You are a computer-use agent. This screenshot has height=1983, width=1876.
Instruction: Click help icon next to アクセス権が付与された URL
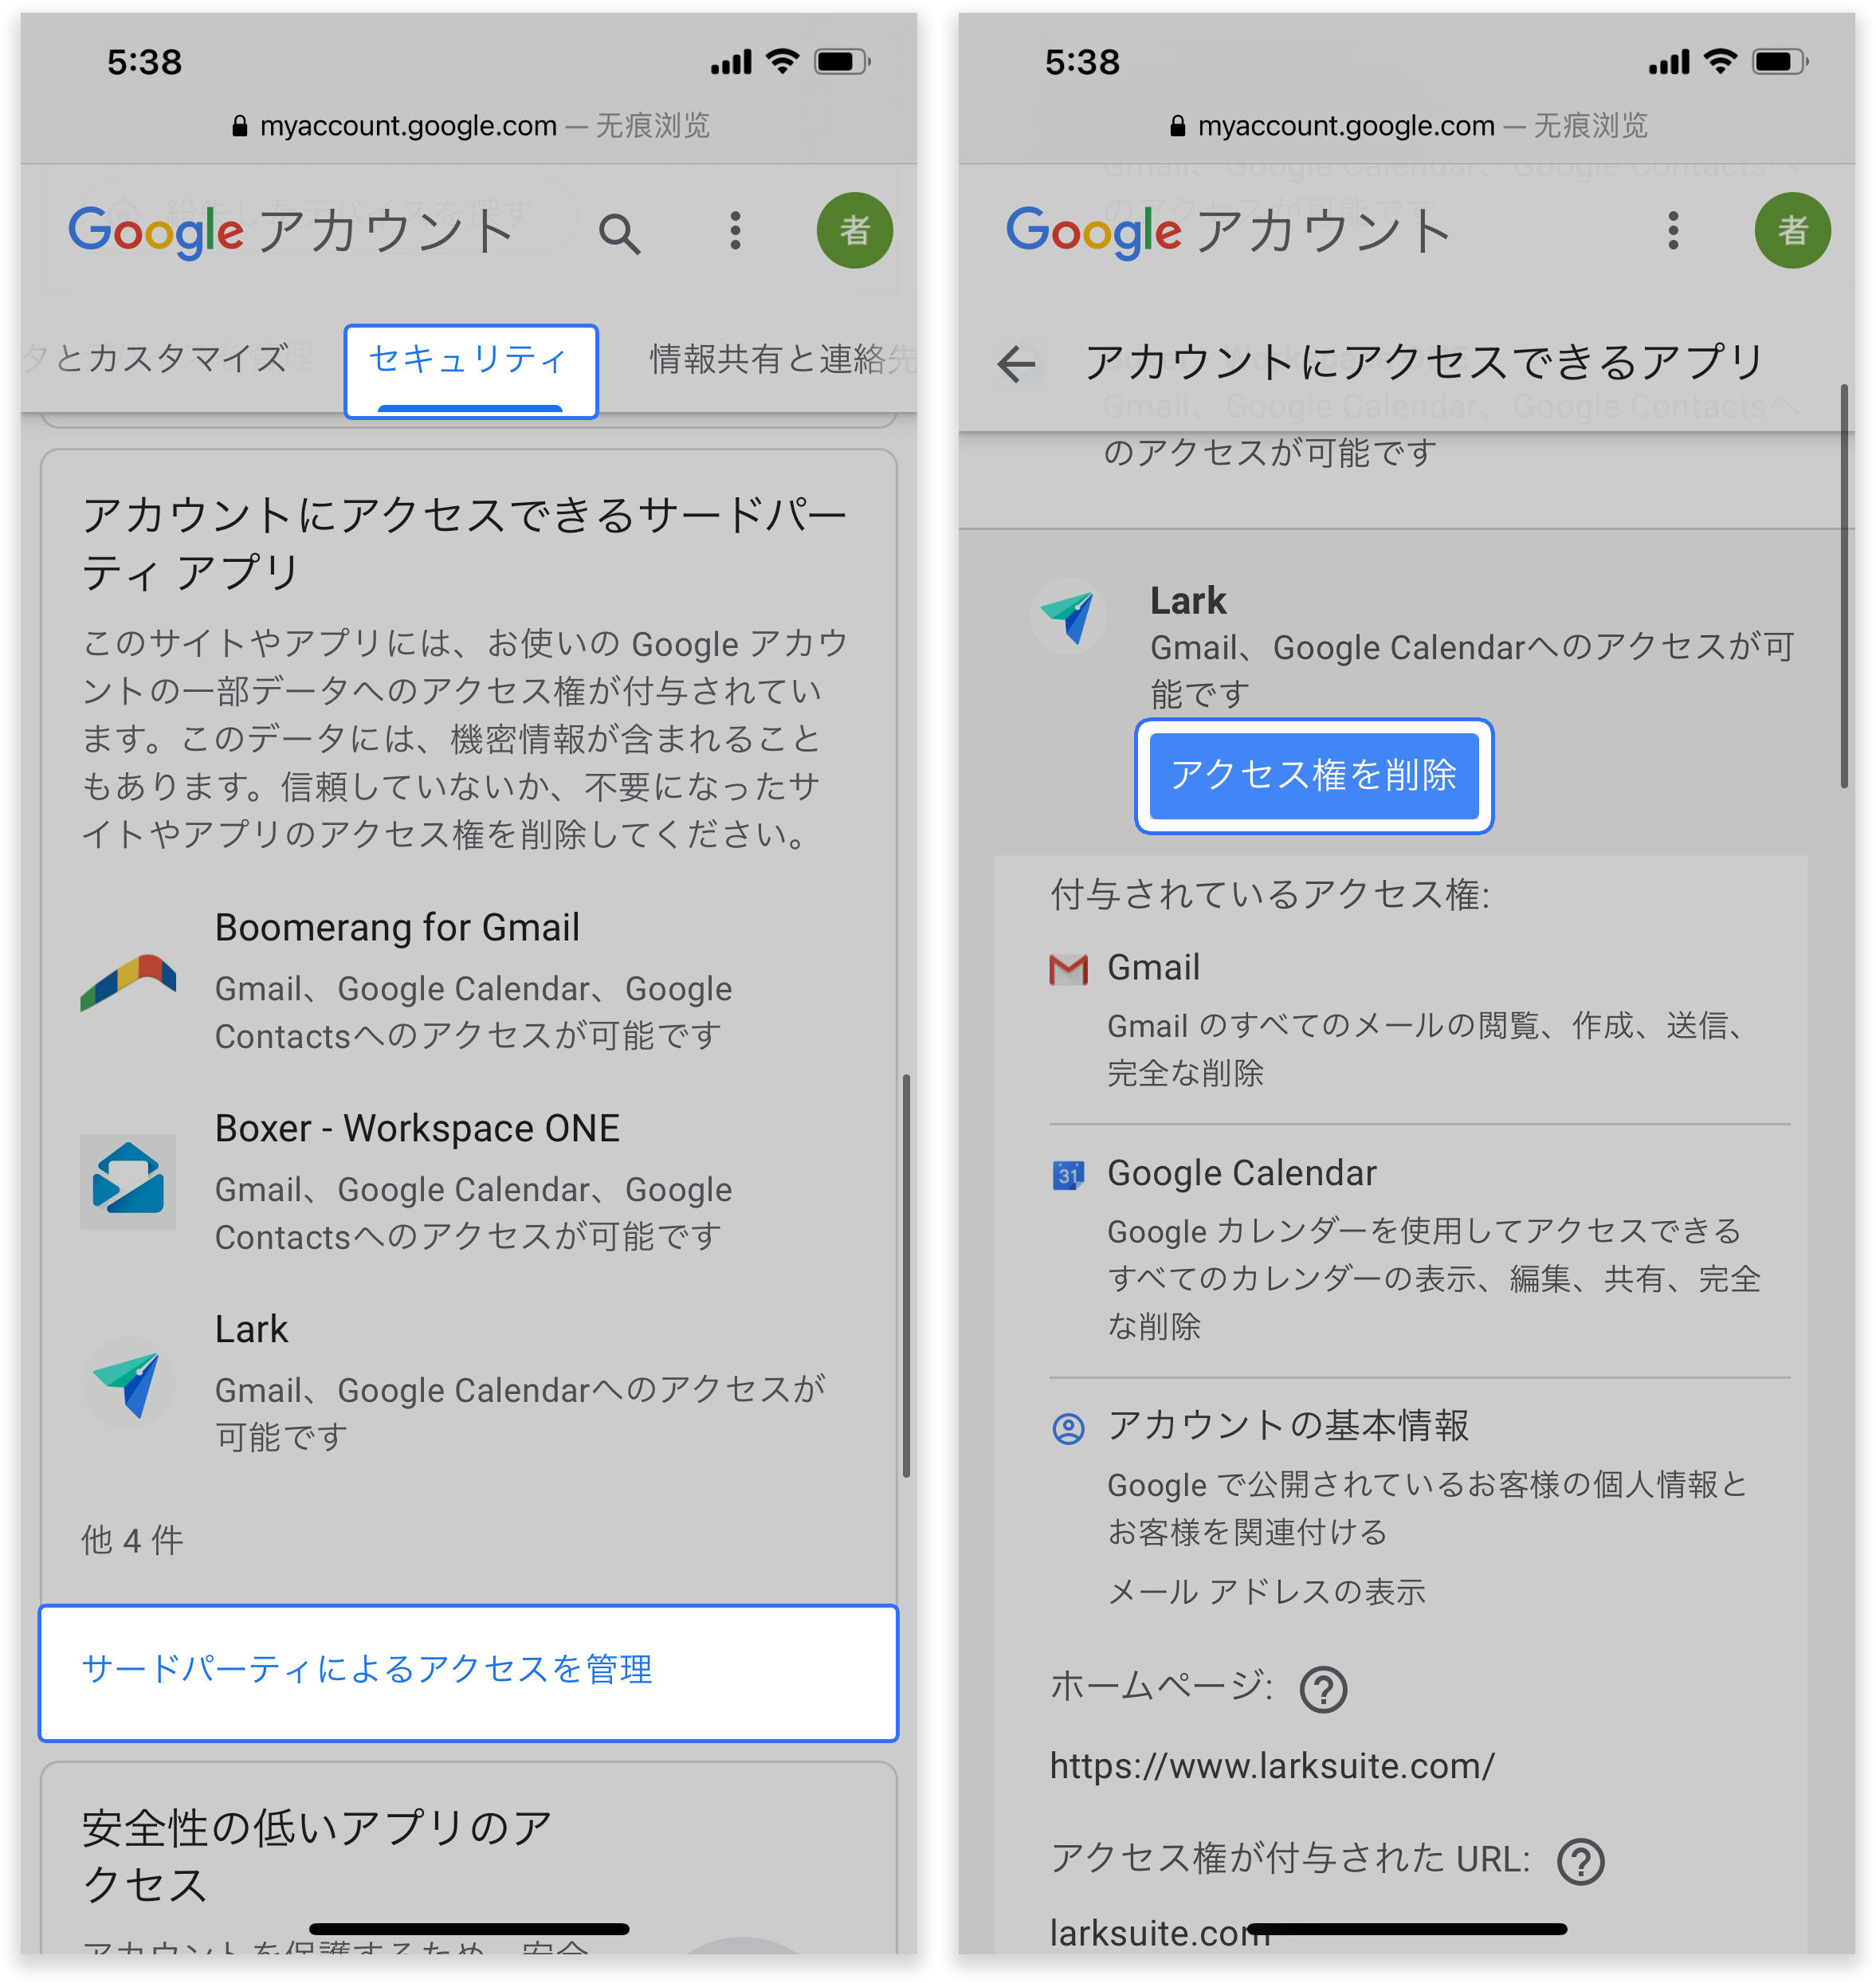click(x=1580, y=1861)
